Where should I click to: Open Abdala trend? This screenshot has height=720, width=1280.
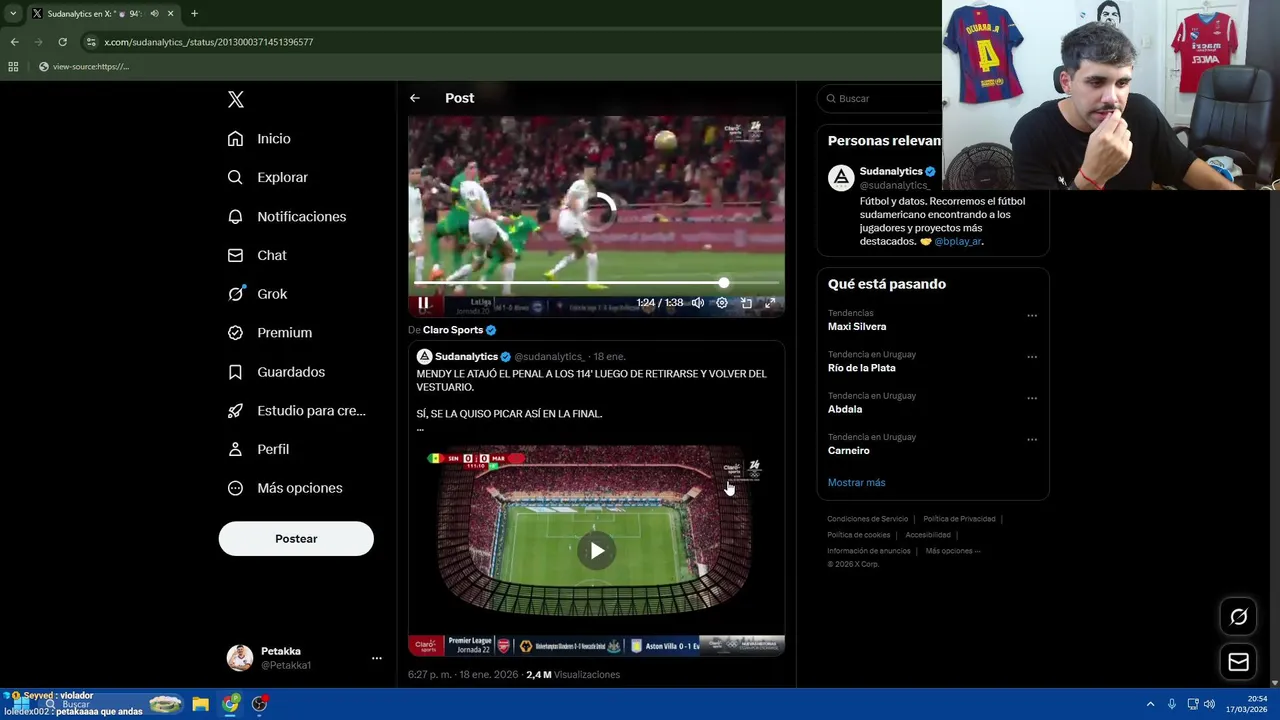click(845, 409)
